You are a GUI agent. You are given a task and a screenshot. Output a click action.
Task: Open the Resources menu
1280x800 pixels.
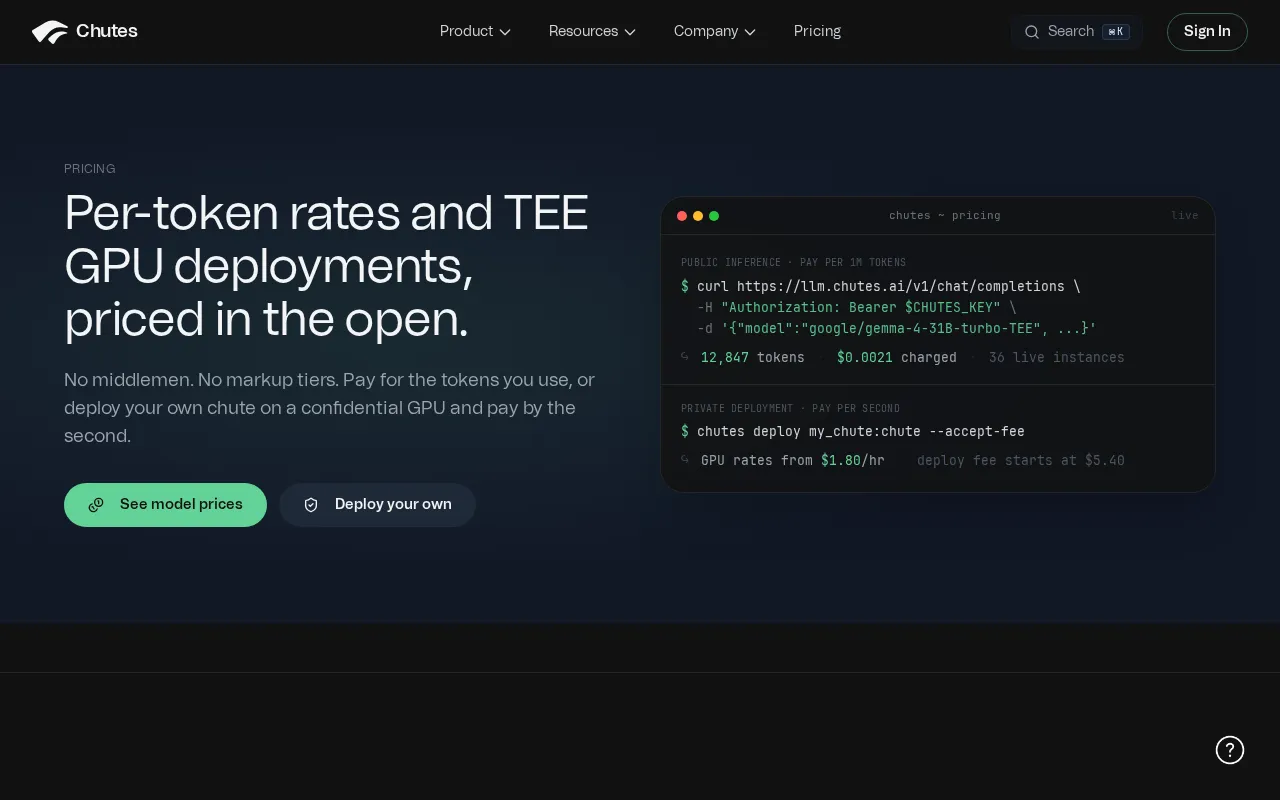tap(593, 31)
